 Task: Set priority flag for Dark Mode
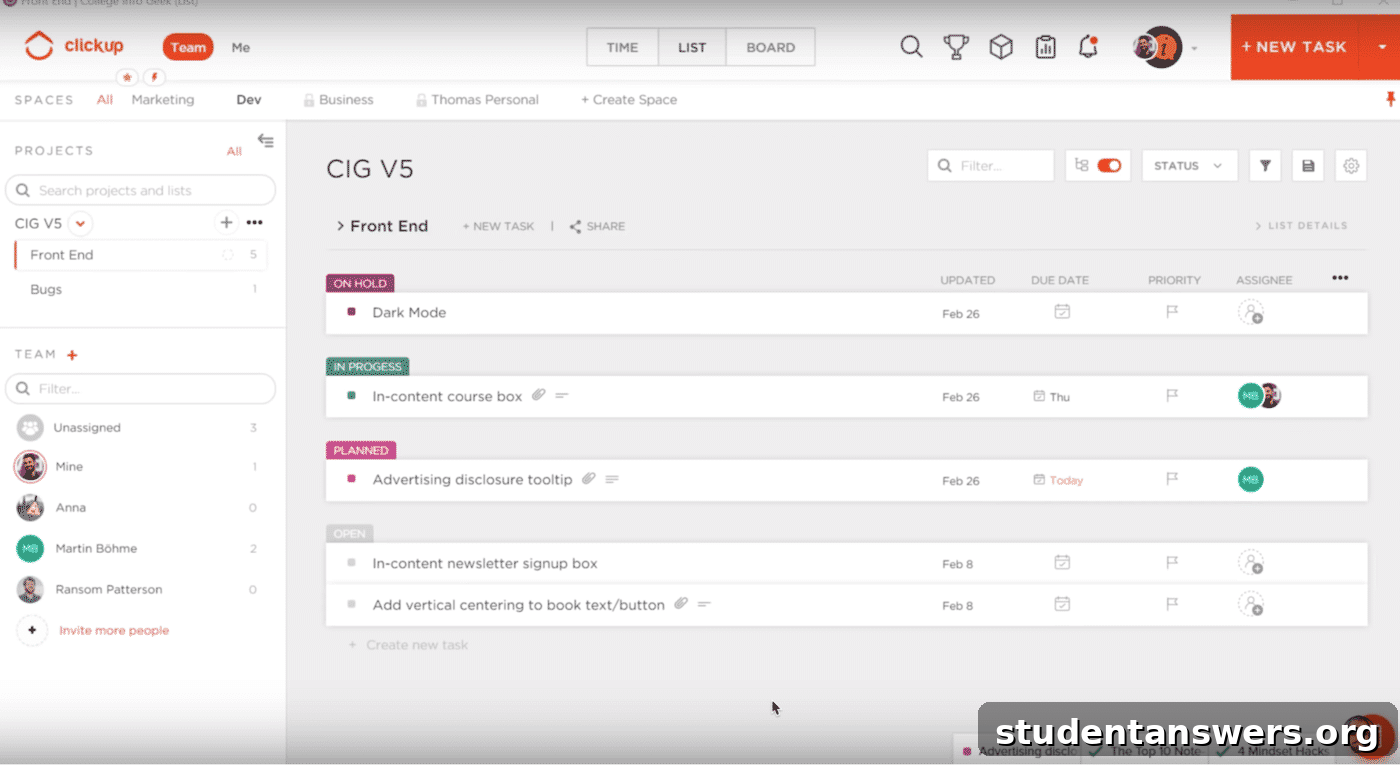point(1172,312)
